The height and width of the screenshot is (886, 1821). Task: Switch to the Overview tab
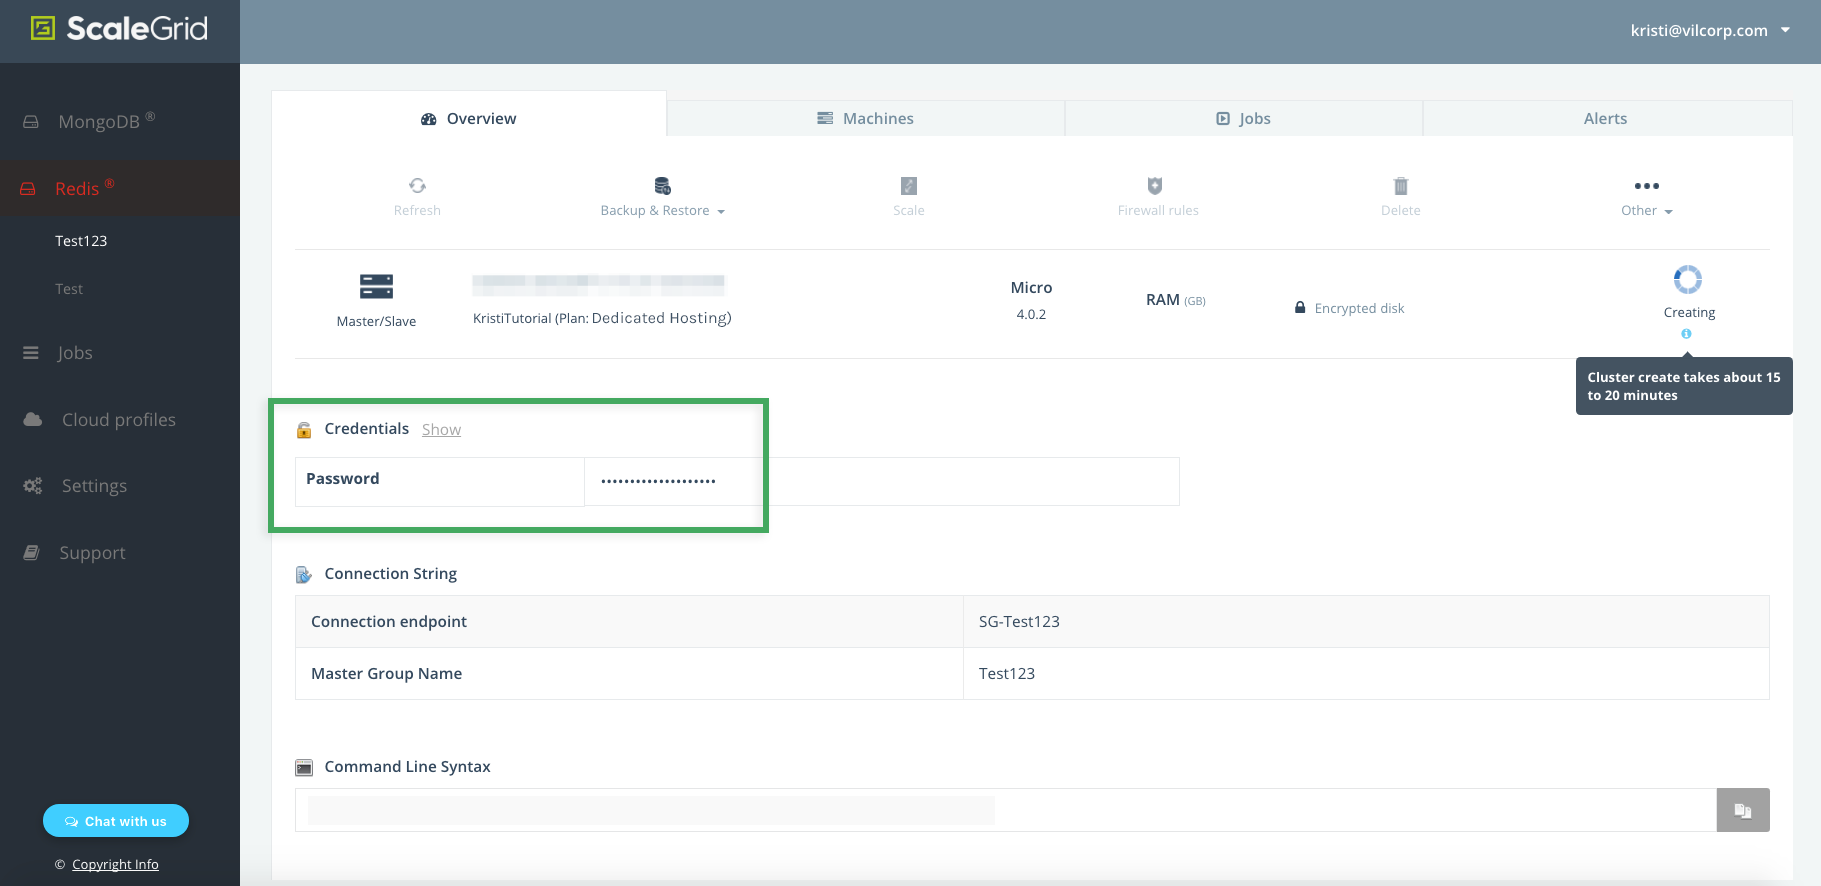[x=469, y=118]
